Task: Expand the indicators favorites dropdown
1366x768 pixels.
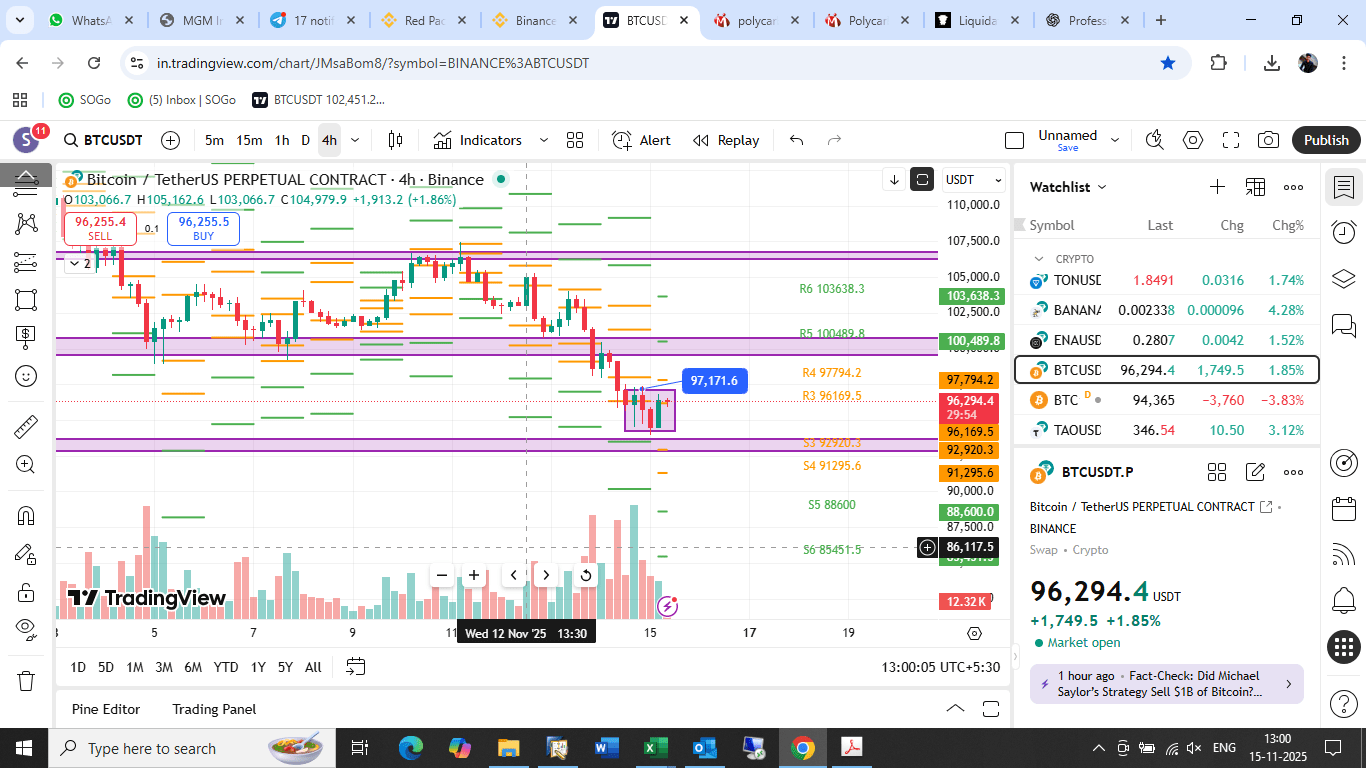Action: point(543,140)
